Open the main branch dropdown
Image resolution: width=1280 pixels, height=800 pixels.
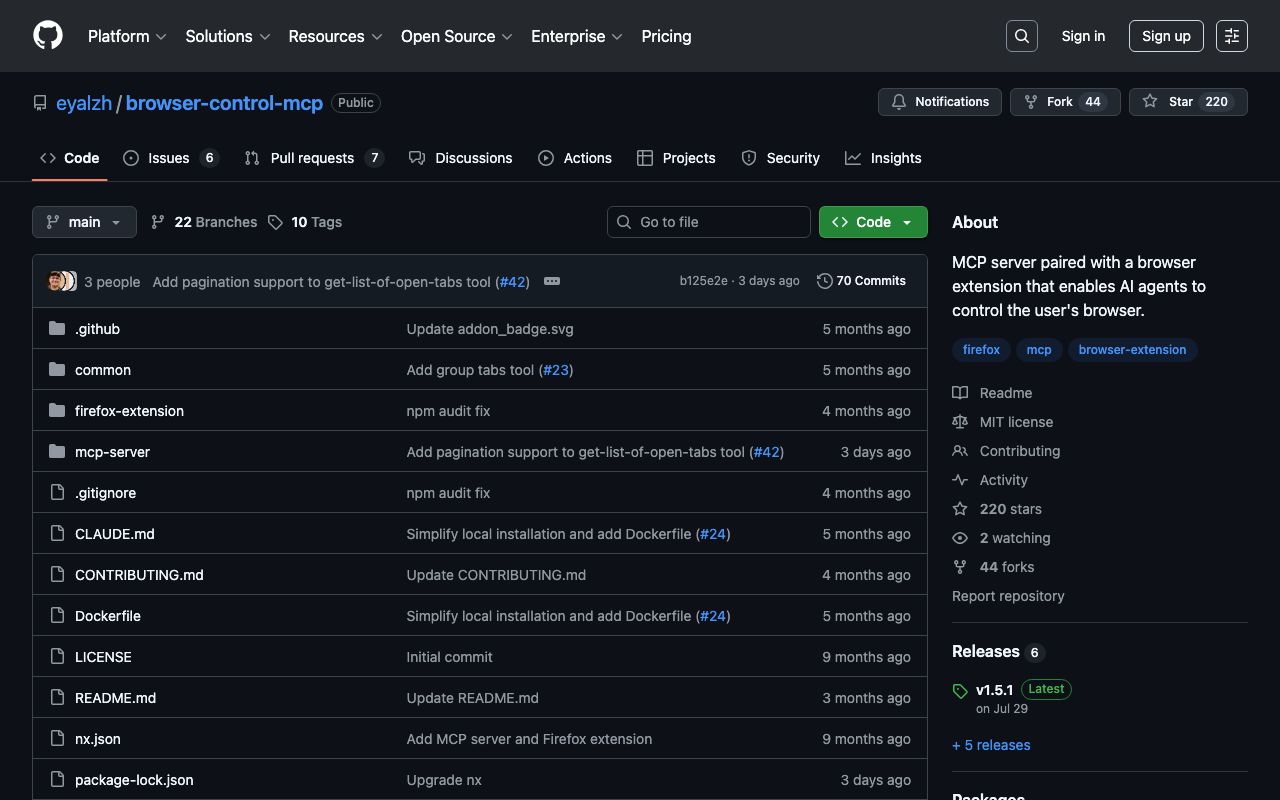point(84,222)
